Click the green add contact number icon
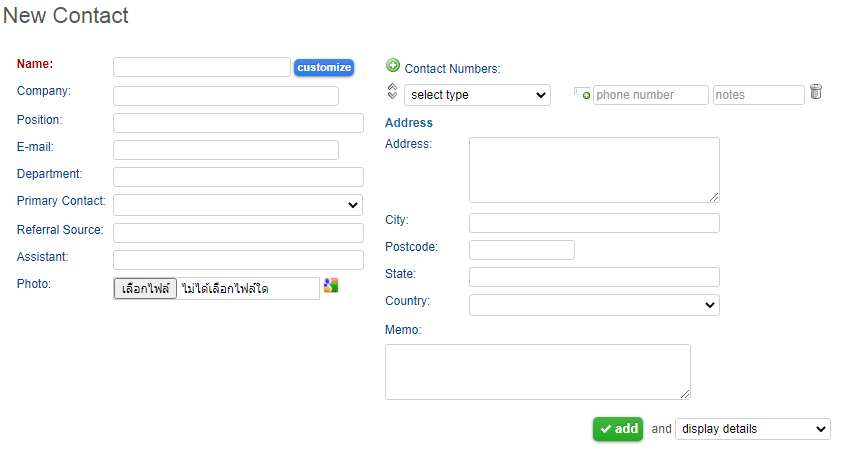Image resolution: width=857 pixels, height=451 pixels. 393,66
